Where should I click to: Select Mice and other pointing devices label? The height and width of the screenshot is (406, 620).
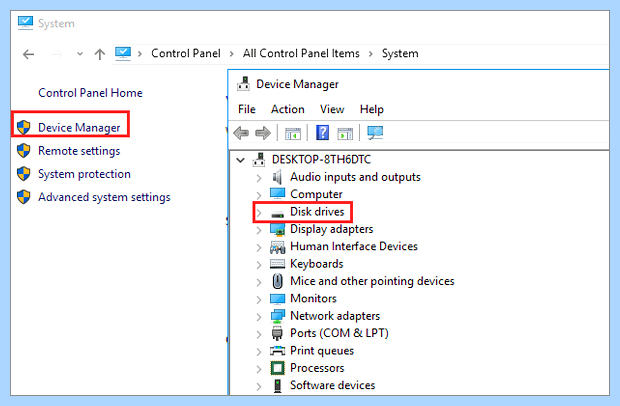[372, 281]
